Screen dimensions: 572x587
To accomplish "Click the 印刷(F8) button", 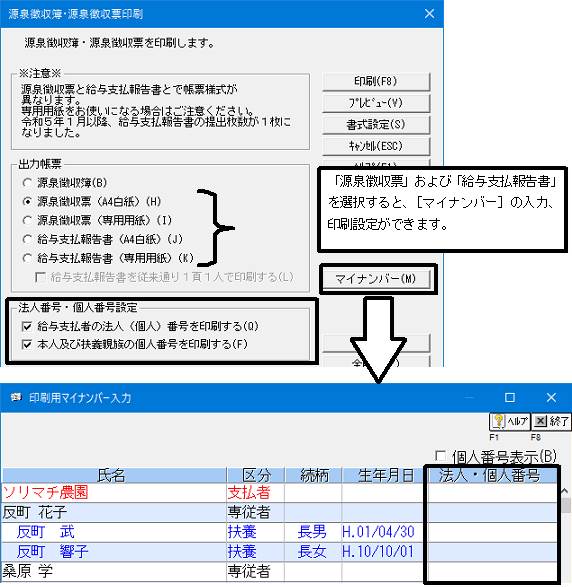I will (376, 81).
